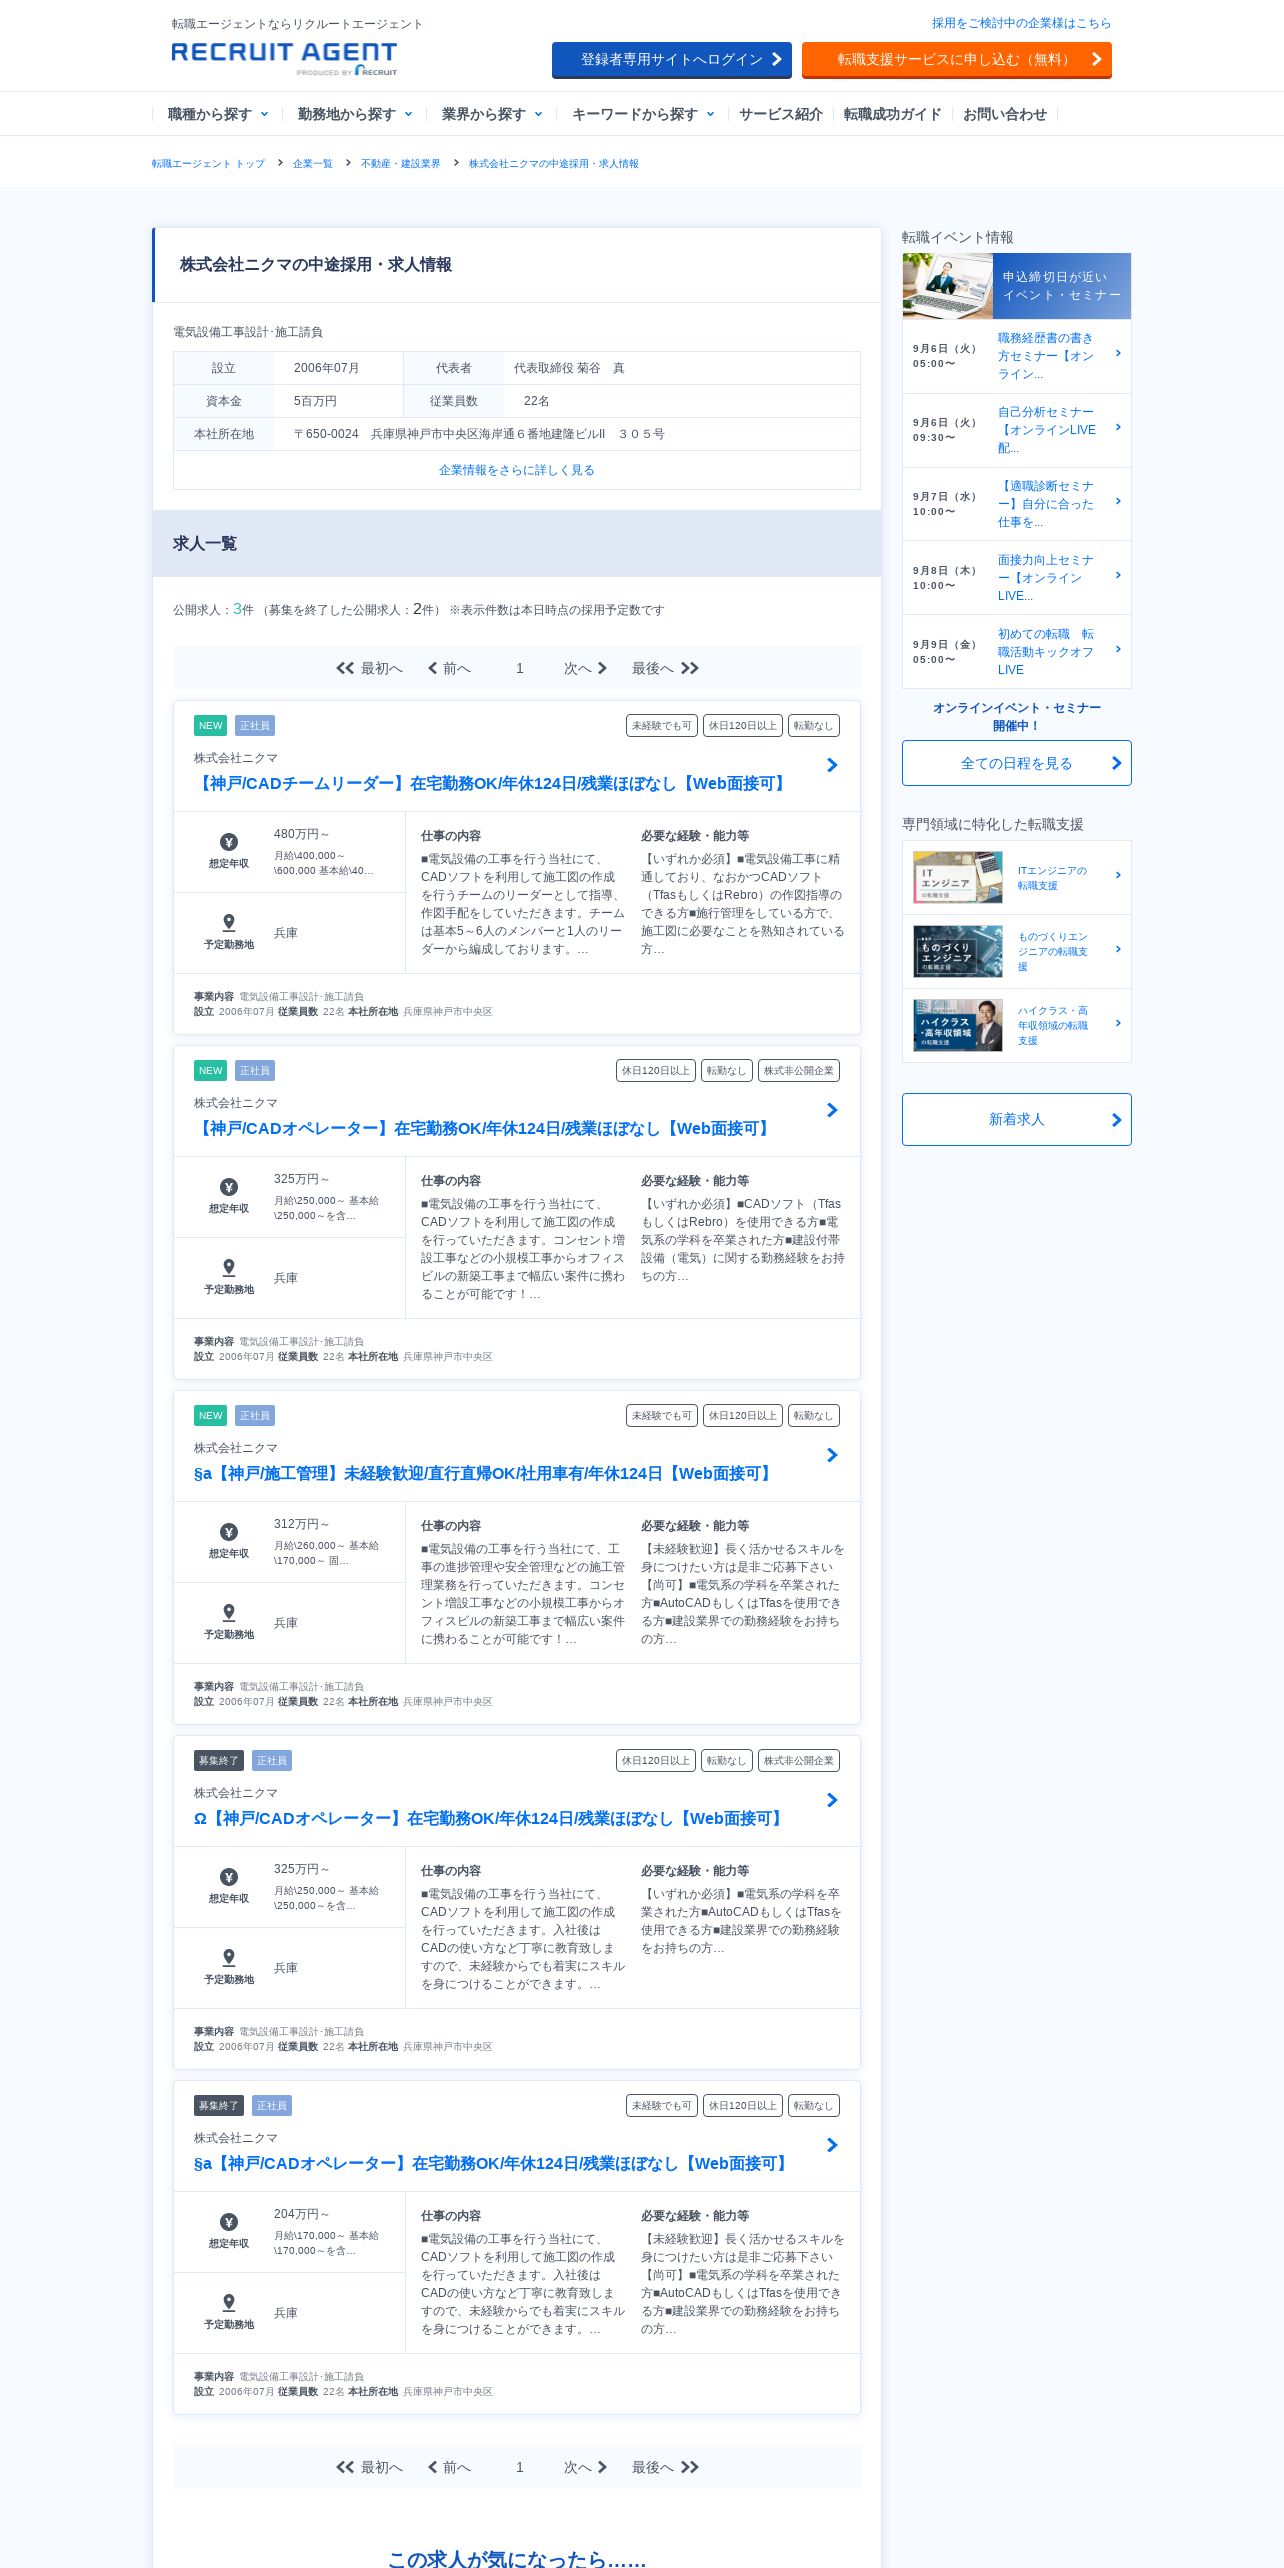Expand the 業界から探す menu
1284x2568 pixels.
[x=492, y=114]
